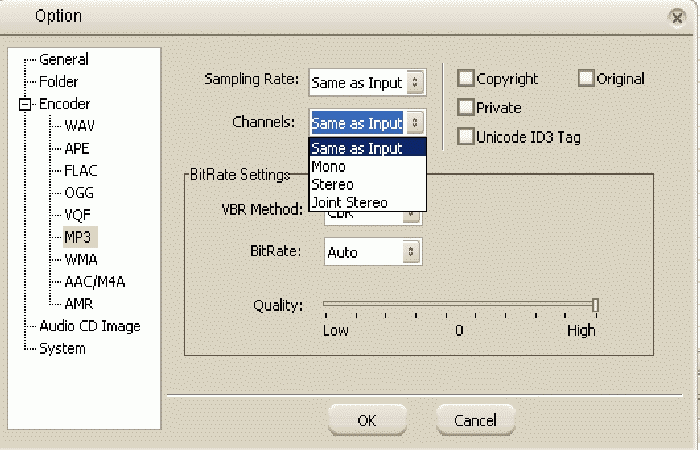
Task: Enable Unicode ID3 Tag checkbox
Action: [x=466, y=137]
